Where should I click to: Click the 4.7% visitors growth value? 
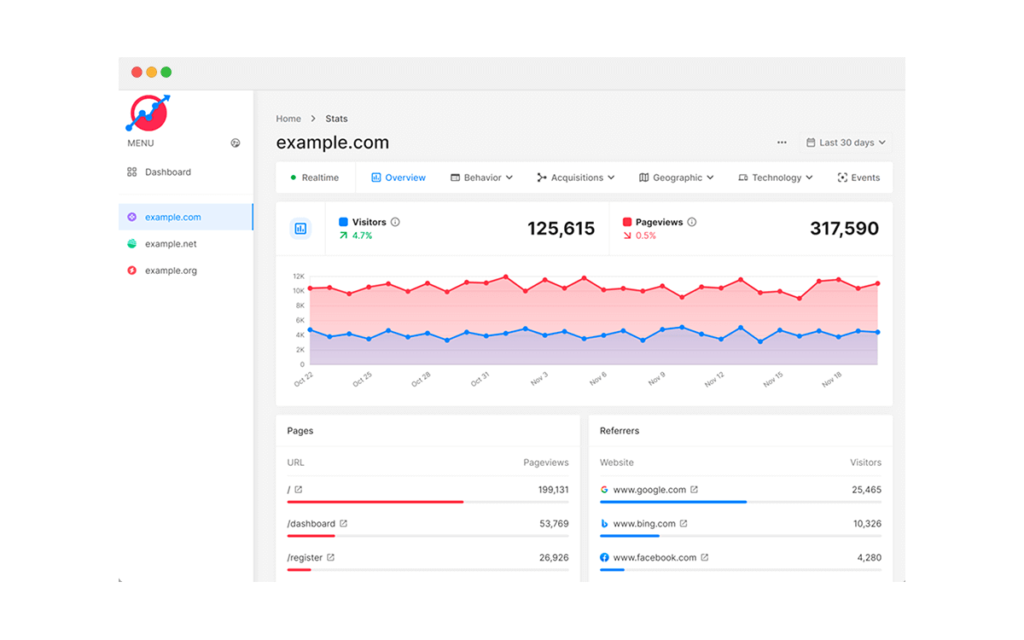pyautogui.click(x=362, y=236)
